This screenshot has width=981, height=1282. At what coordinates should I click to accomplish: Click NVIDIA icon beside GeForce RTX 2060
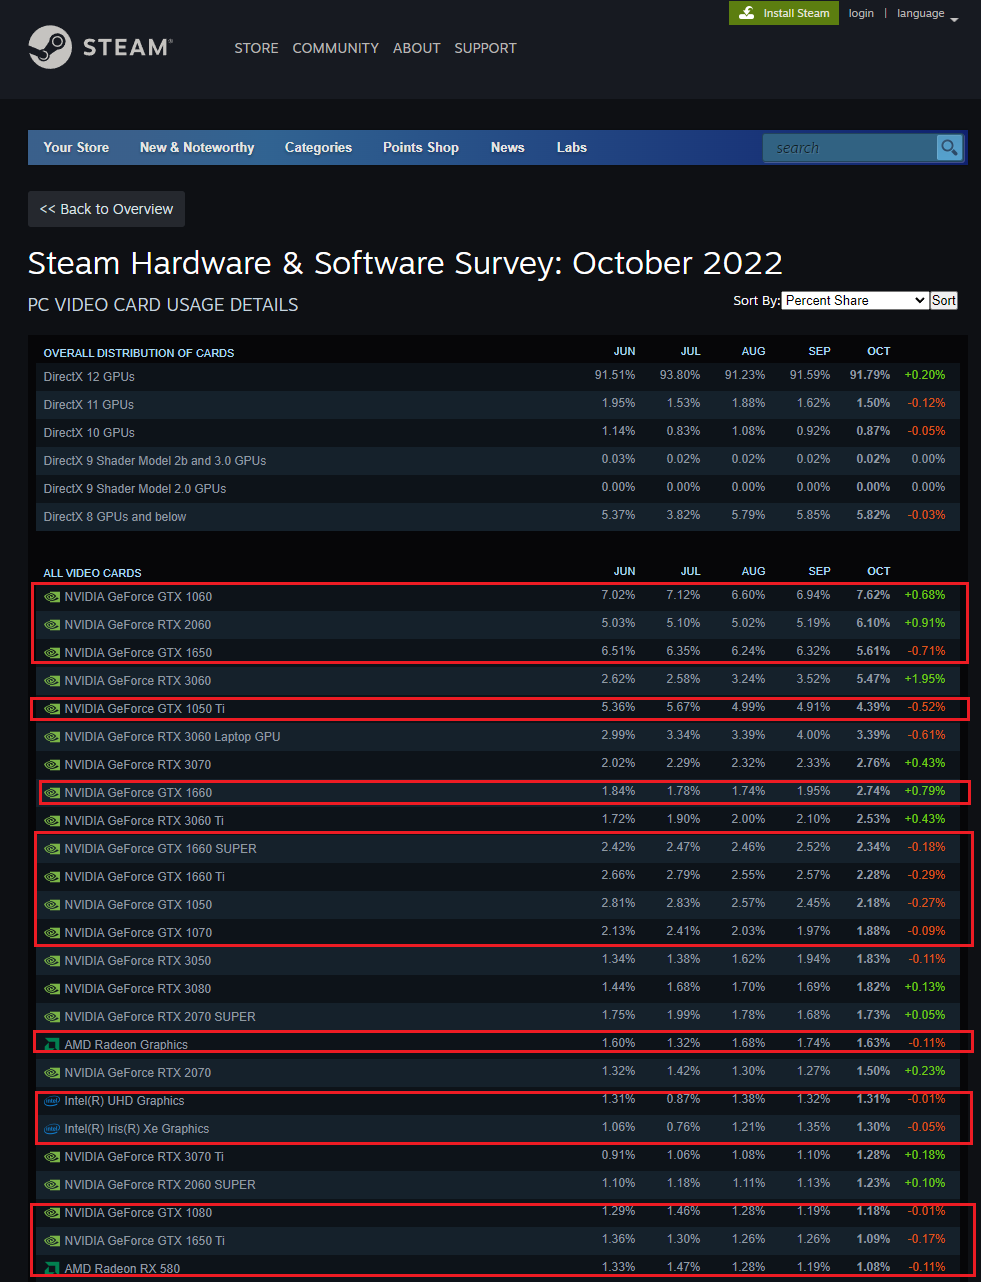[52, 625]
